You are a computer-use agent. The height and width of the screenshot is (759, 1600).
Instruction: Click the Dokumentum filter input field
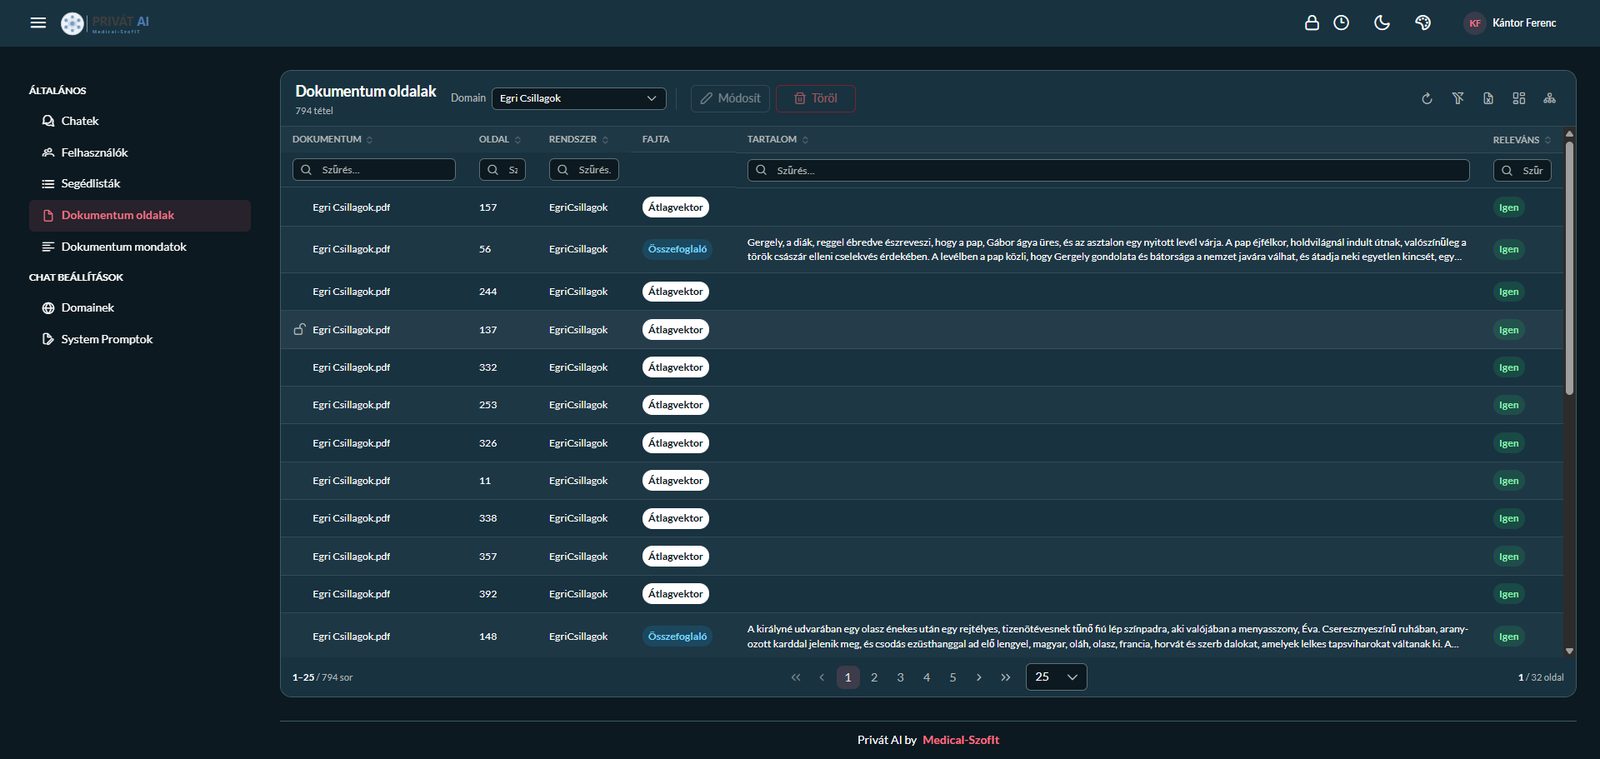pos(374,170)
